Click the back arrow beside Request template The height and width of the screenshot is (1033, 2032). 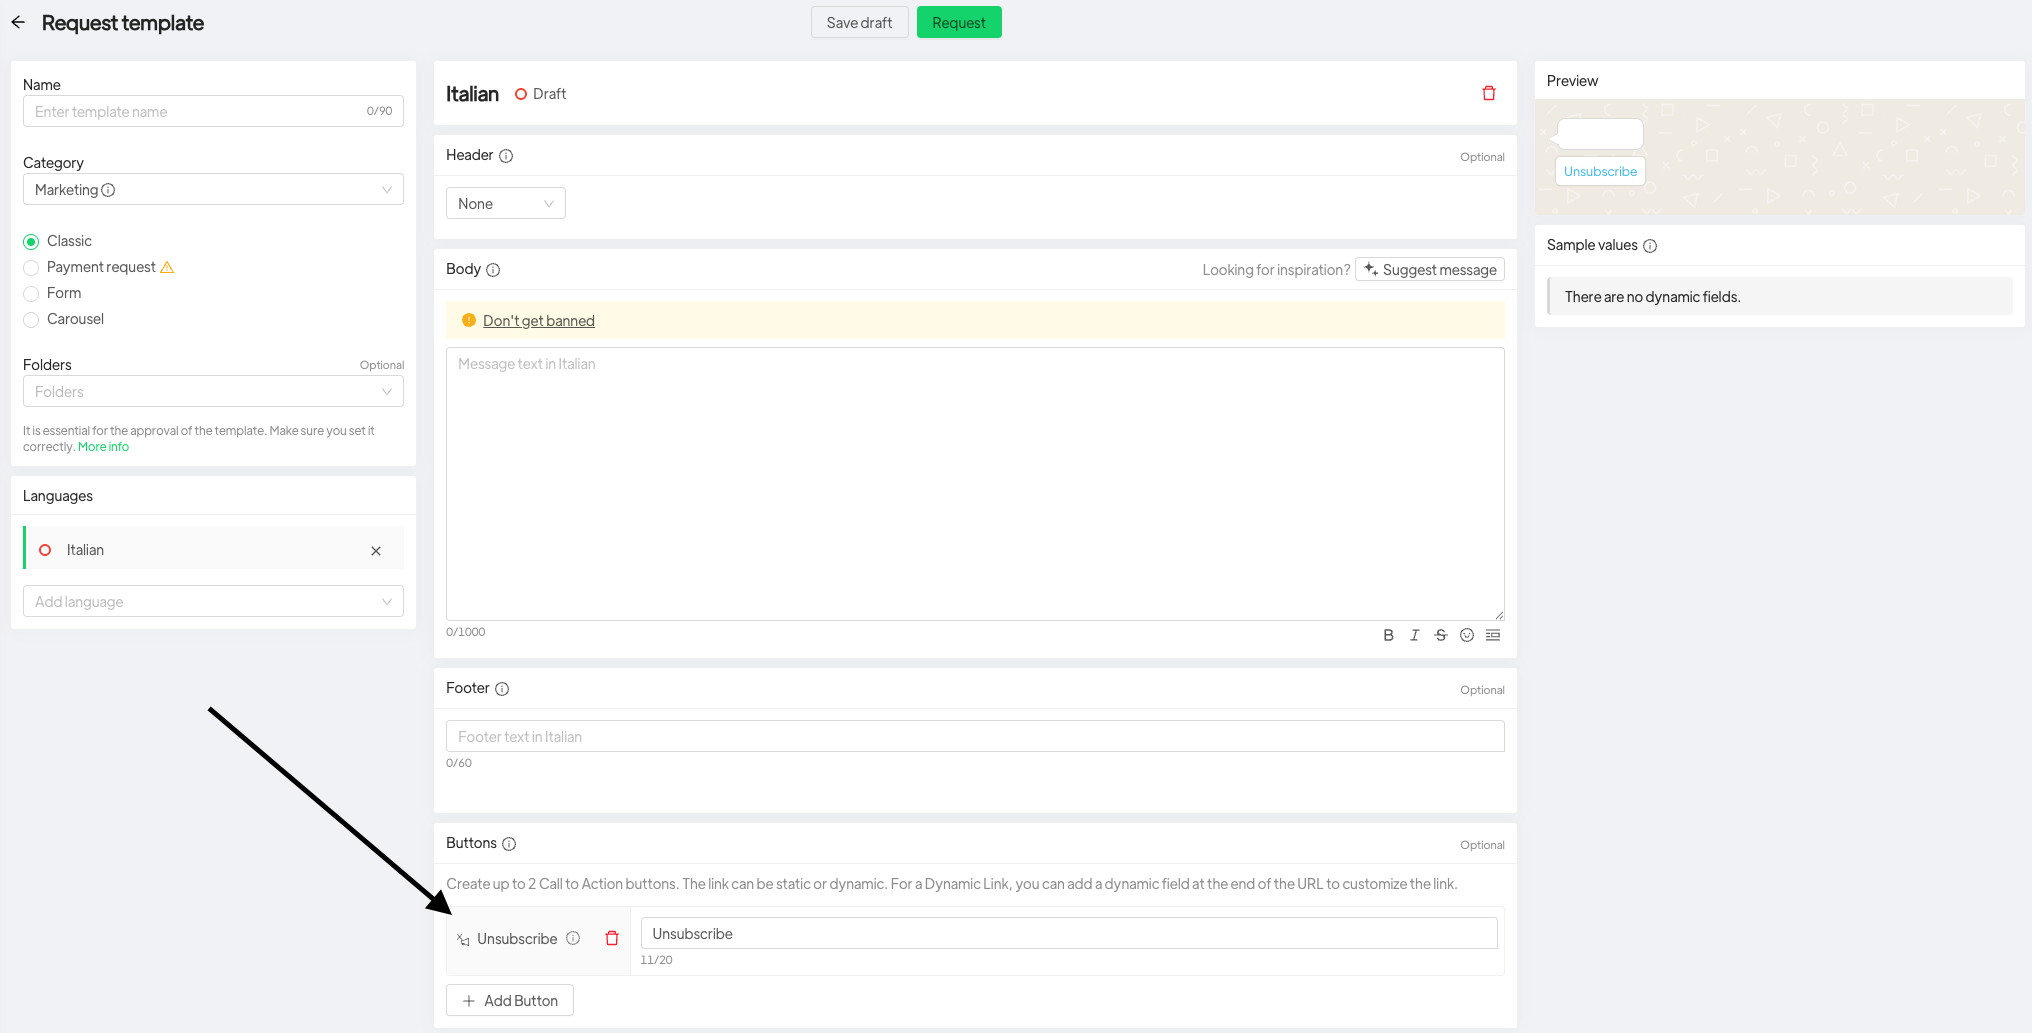click(x=18, y=22)
